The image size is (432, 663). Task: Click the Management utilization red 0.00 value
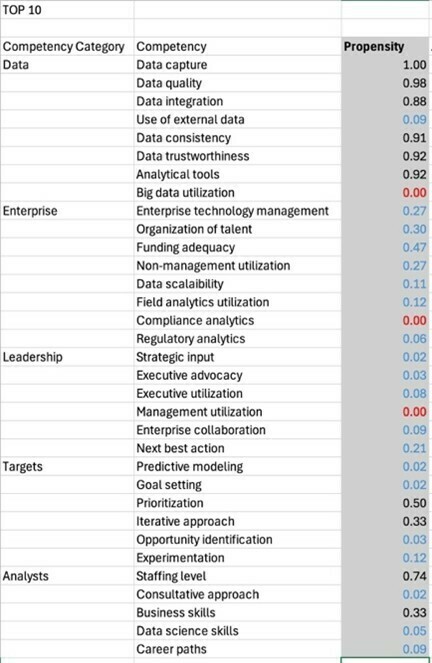(x=385, y=412)
